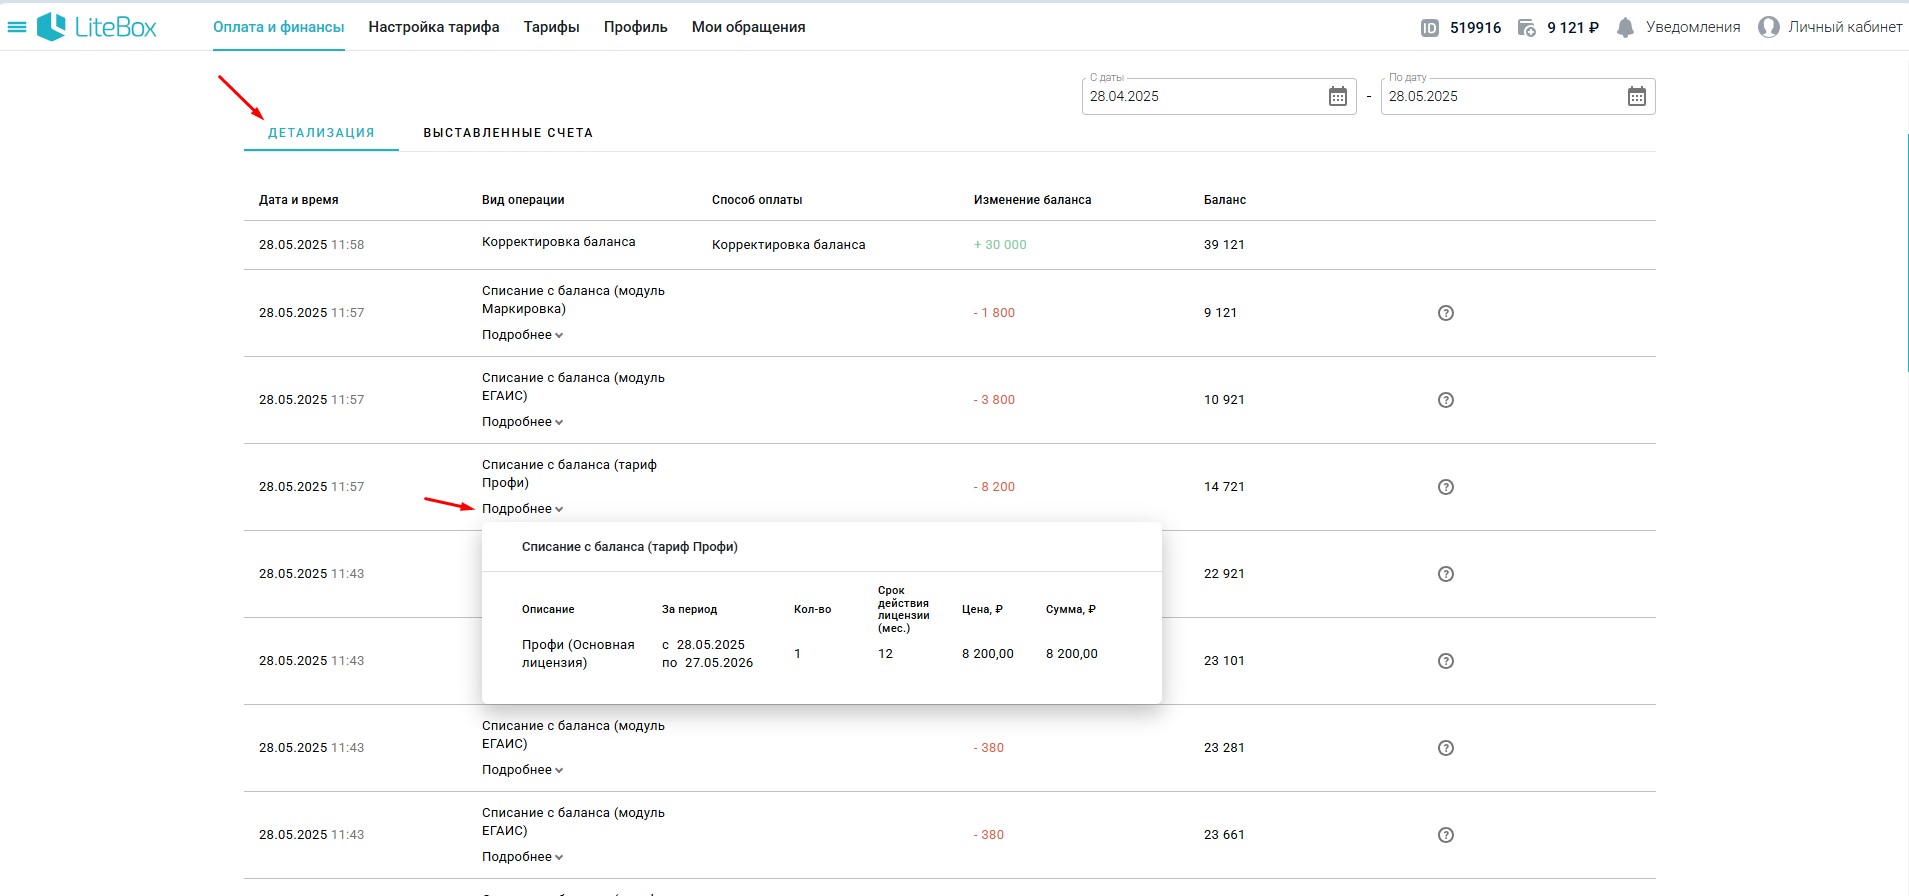The height and width of the screenshot is (896, 1909).
Task: Click balance value 39 121
Action: tap(1224, 245)
